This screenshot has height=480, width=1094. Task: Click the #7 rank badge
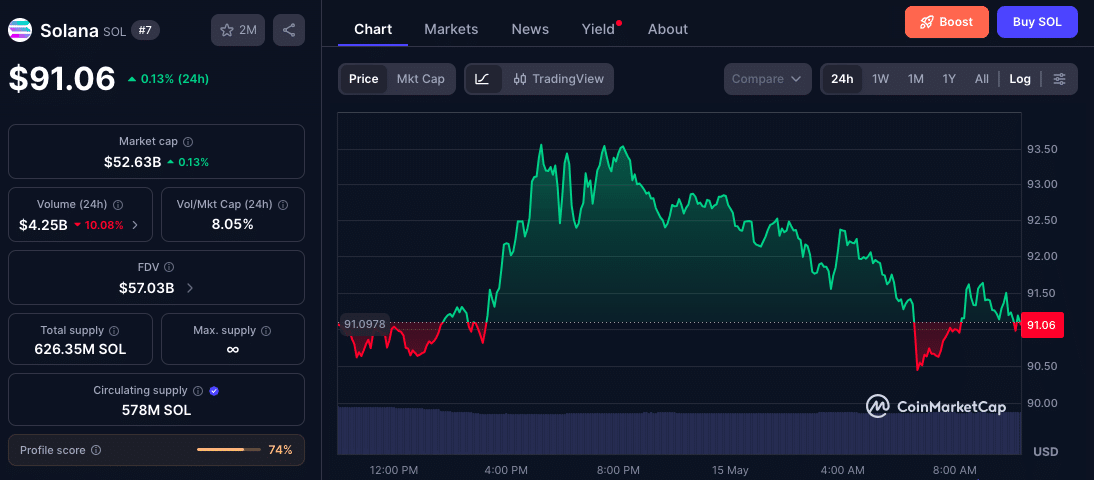(x=146, y=31)
